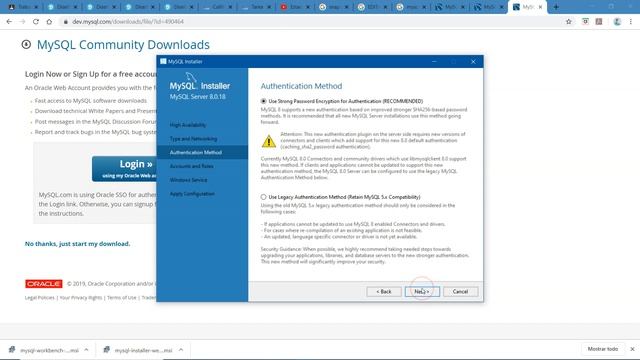Click the red extension icon in toolbar
The image size is (640, 360).
599,22
